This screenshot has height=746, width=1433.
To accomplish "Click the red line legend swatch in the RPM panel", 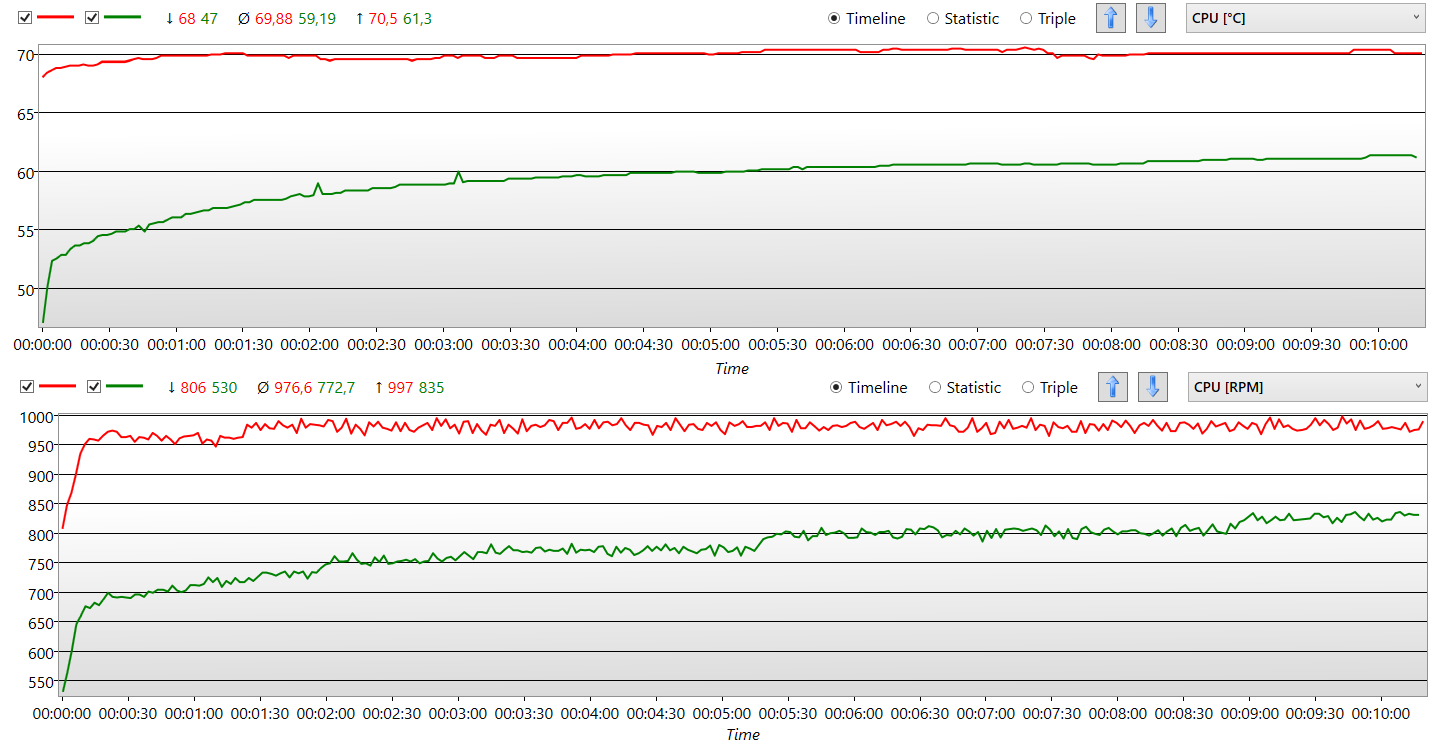I will [58, 387].
